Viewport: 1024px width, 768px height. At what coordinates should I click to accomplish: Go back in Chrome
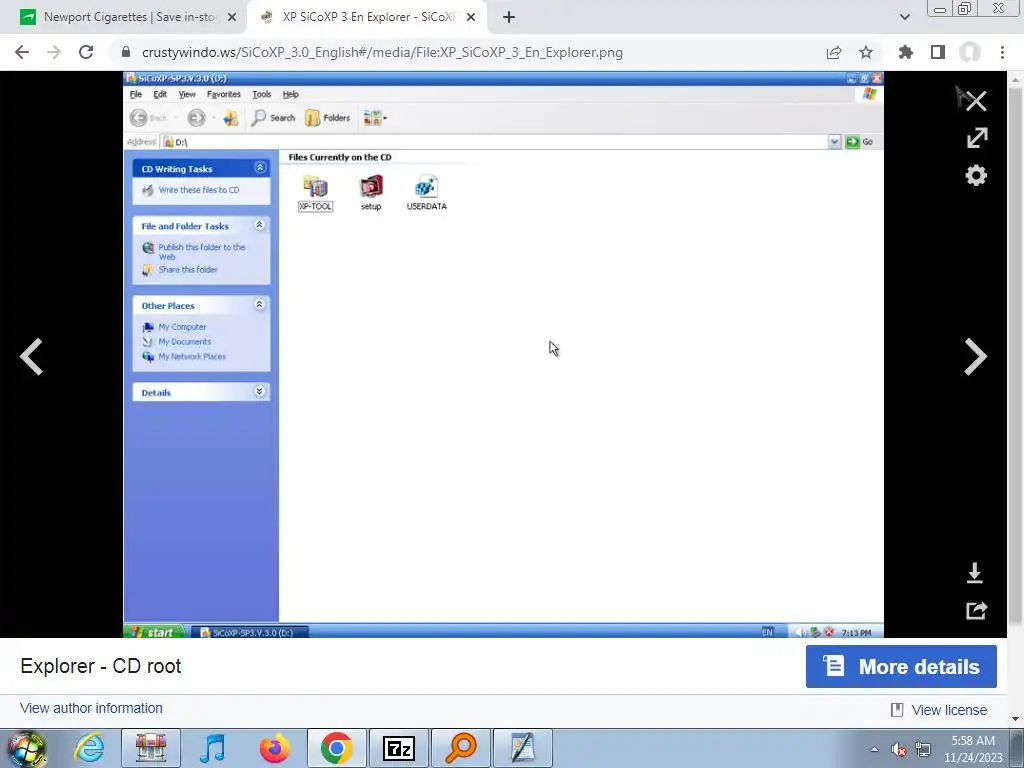22,52
